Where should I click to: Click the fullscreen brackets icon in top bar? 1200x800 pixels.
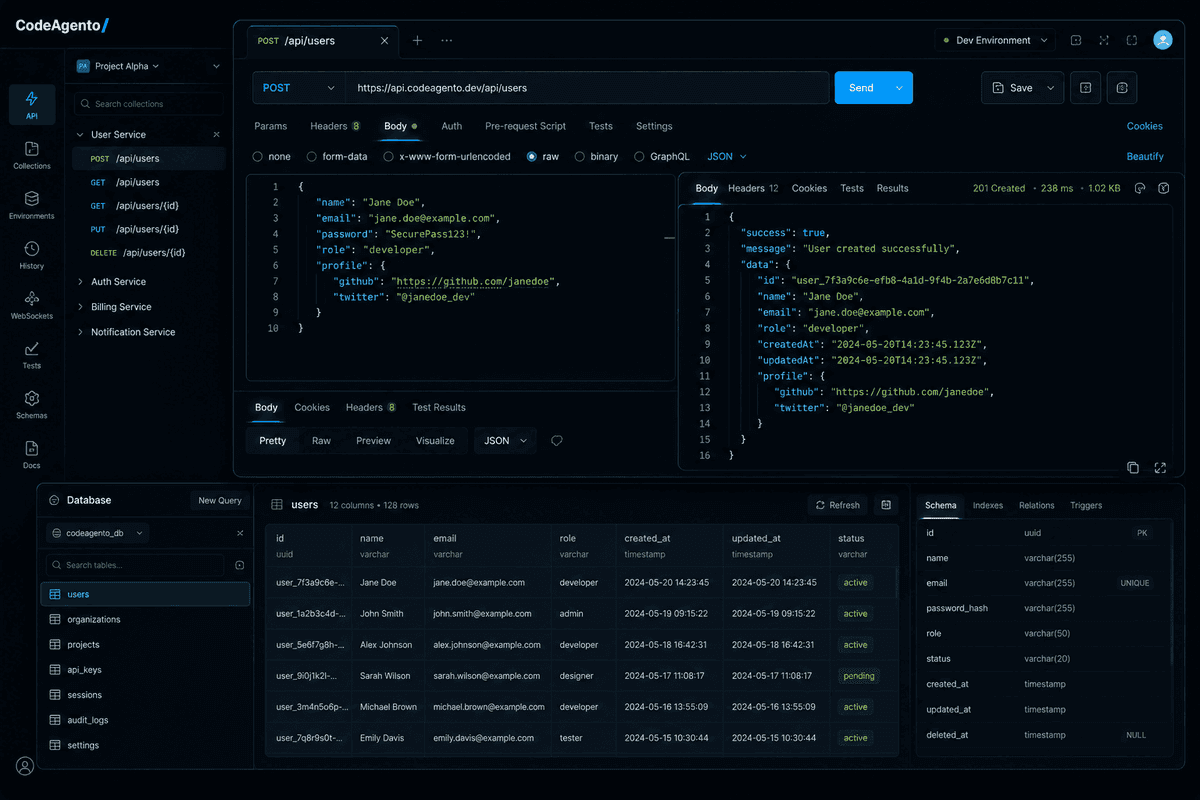click(x=1132, y=41)
